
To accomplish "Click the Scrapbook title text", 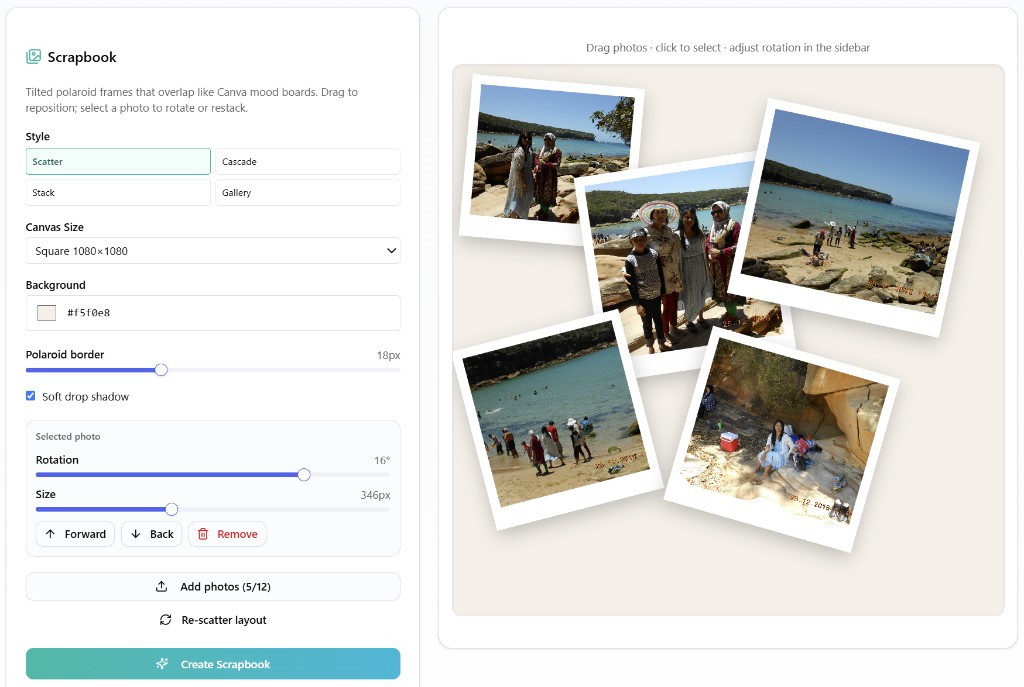I will (82, 57).
